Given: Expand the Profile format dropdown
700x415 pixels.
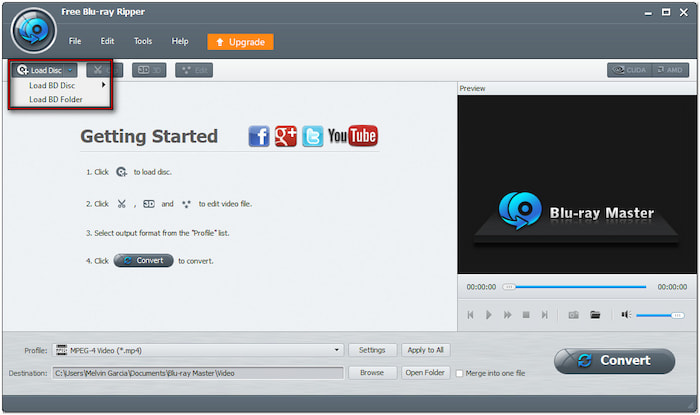Looking at the screenshot, I should click(x=338, y=350).
